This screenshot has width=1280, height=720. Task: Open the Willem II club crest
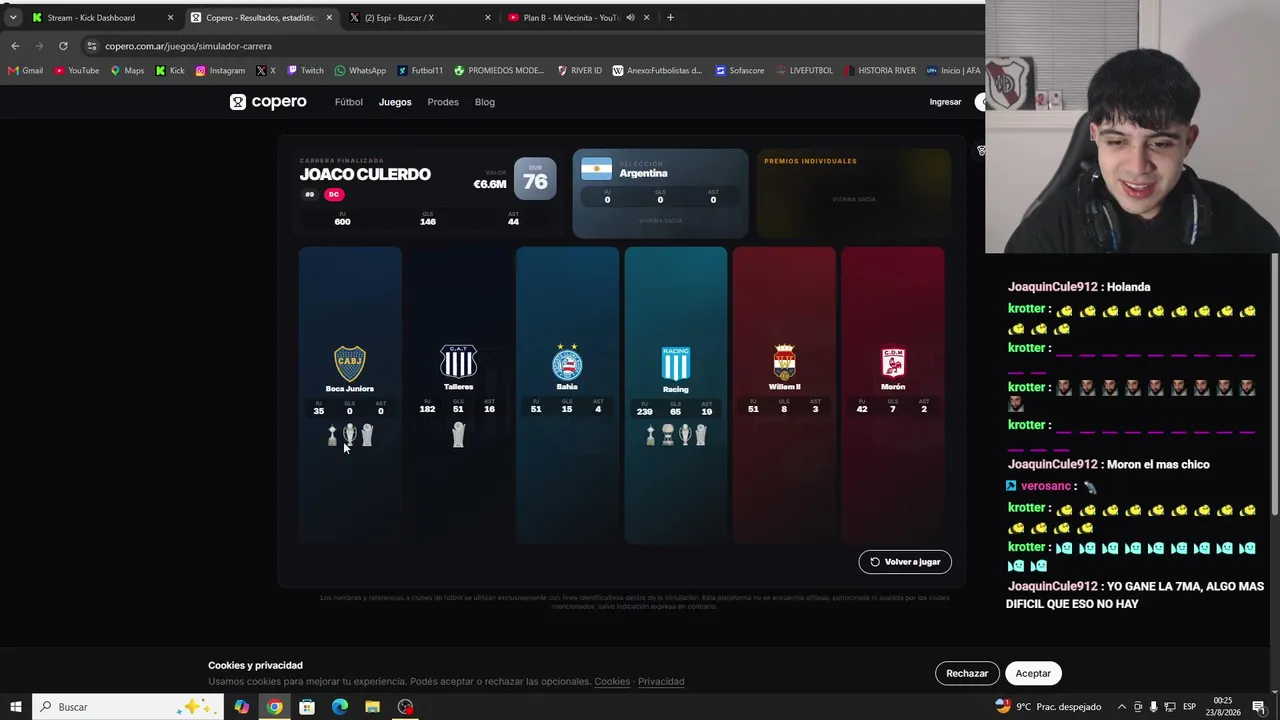[784, 362]
